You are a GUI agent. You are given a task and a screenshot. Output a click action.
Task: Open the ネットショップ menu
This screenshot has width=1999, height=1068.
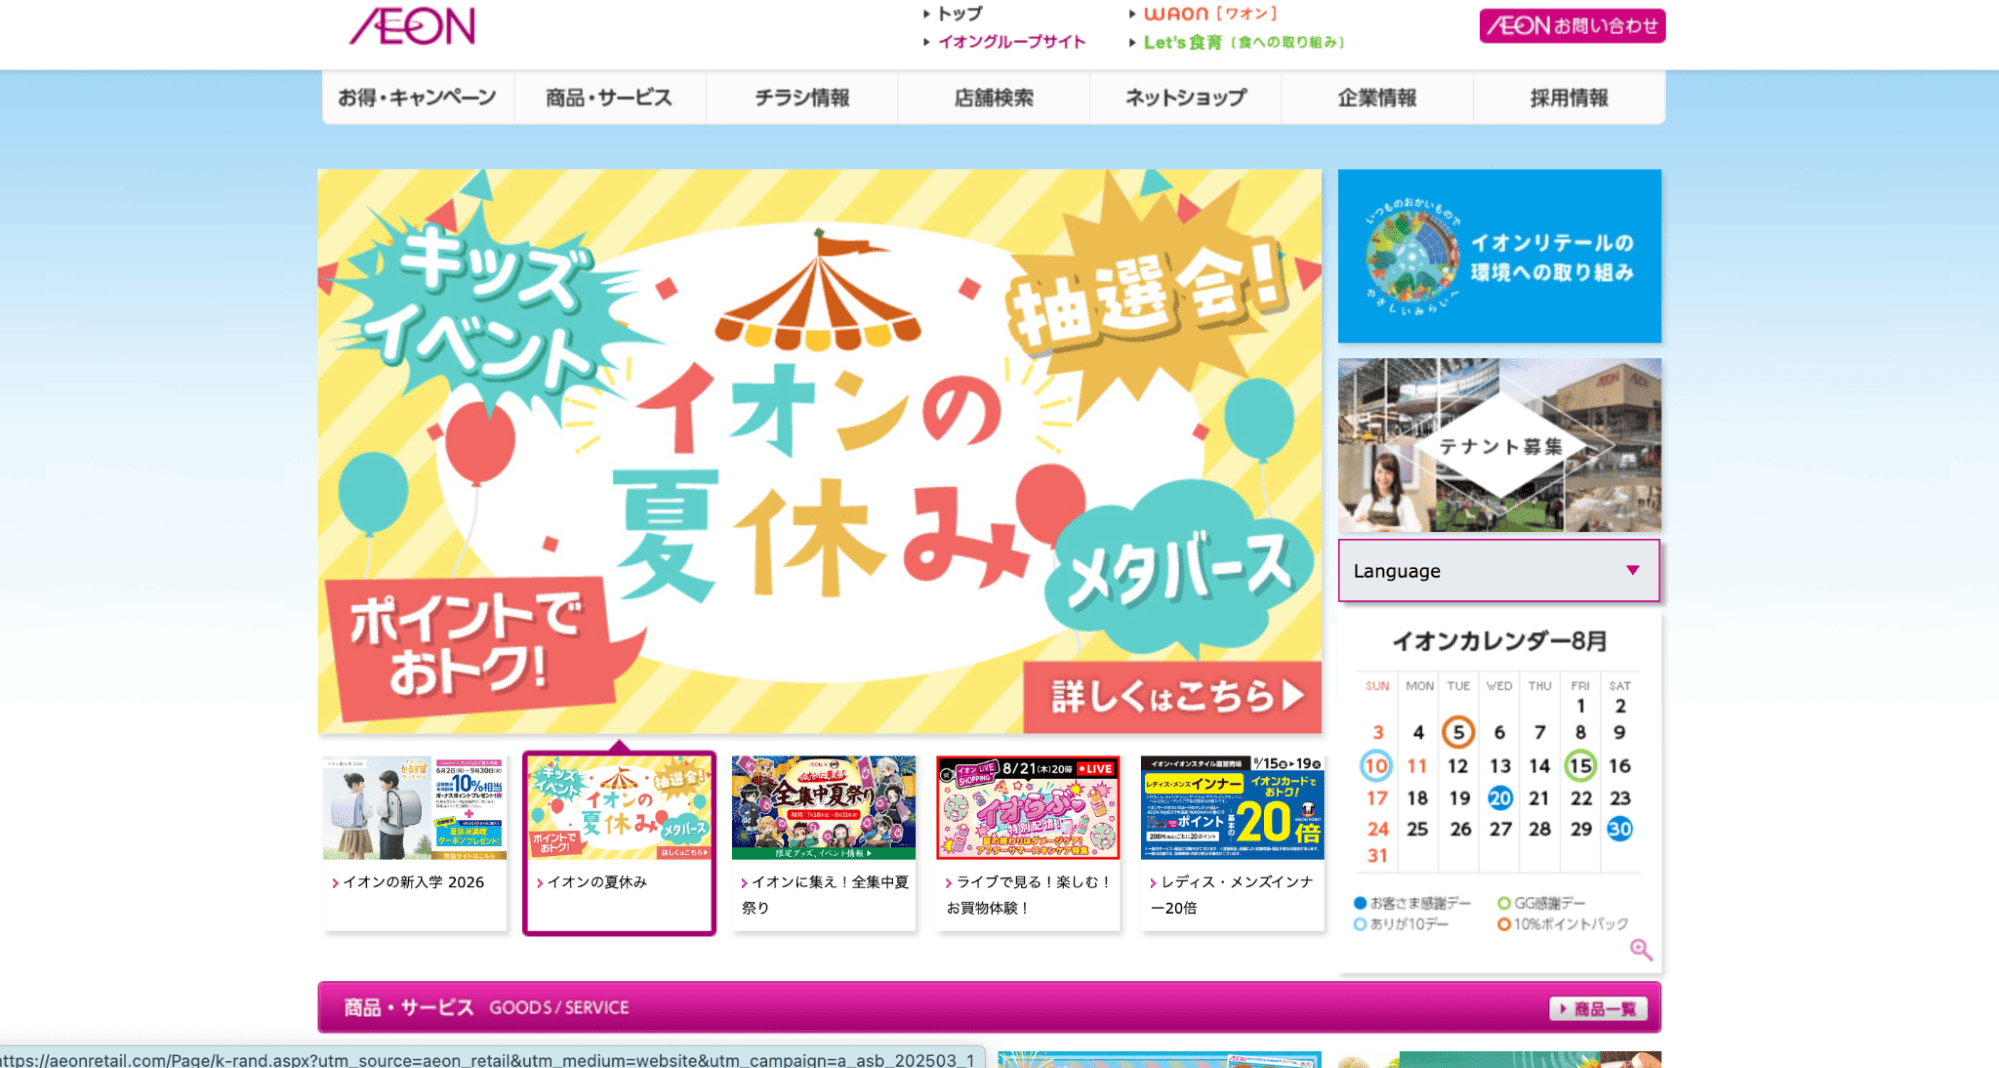coord(1186,98)
